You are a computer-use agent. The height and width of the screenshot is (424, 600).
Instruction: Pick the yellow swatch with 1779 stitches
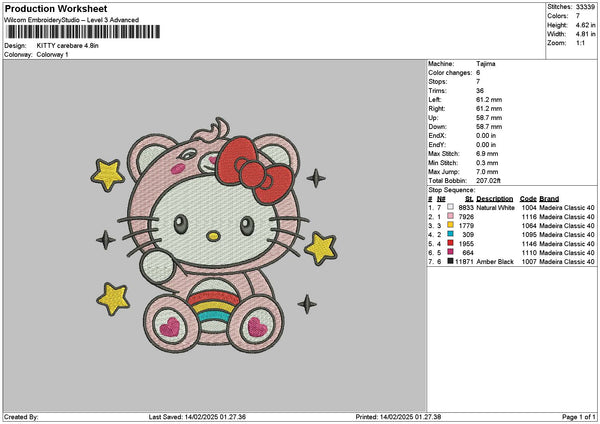coord(450,225)
